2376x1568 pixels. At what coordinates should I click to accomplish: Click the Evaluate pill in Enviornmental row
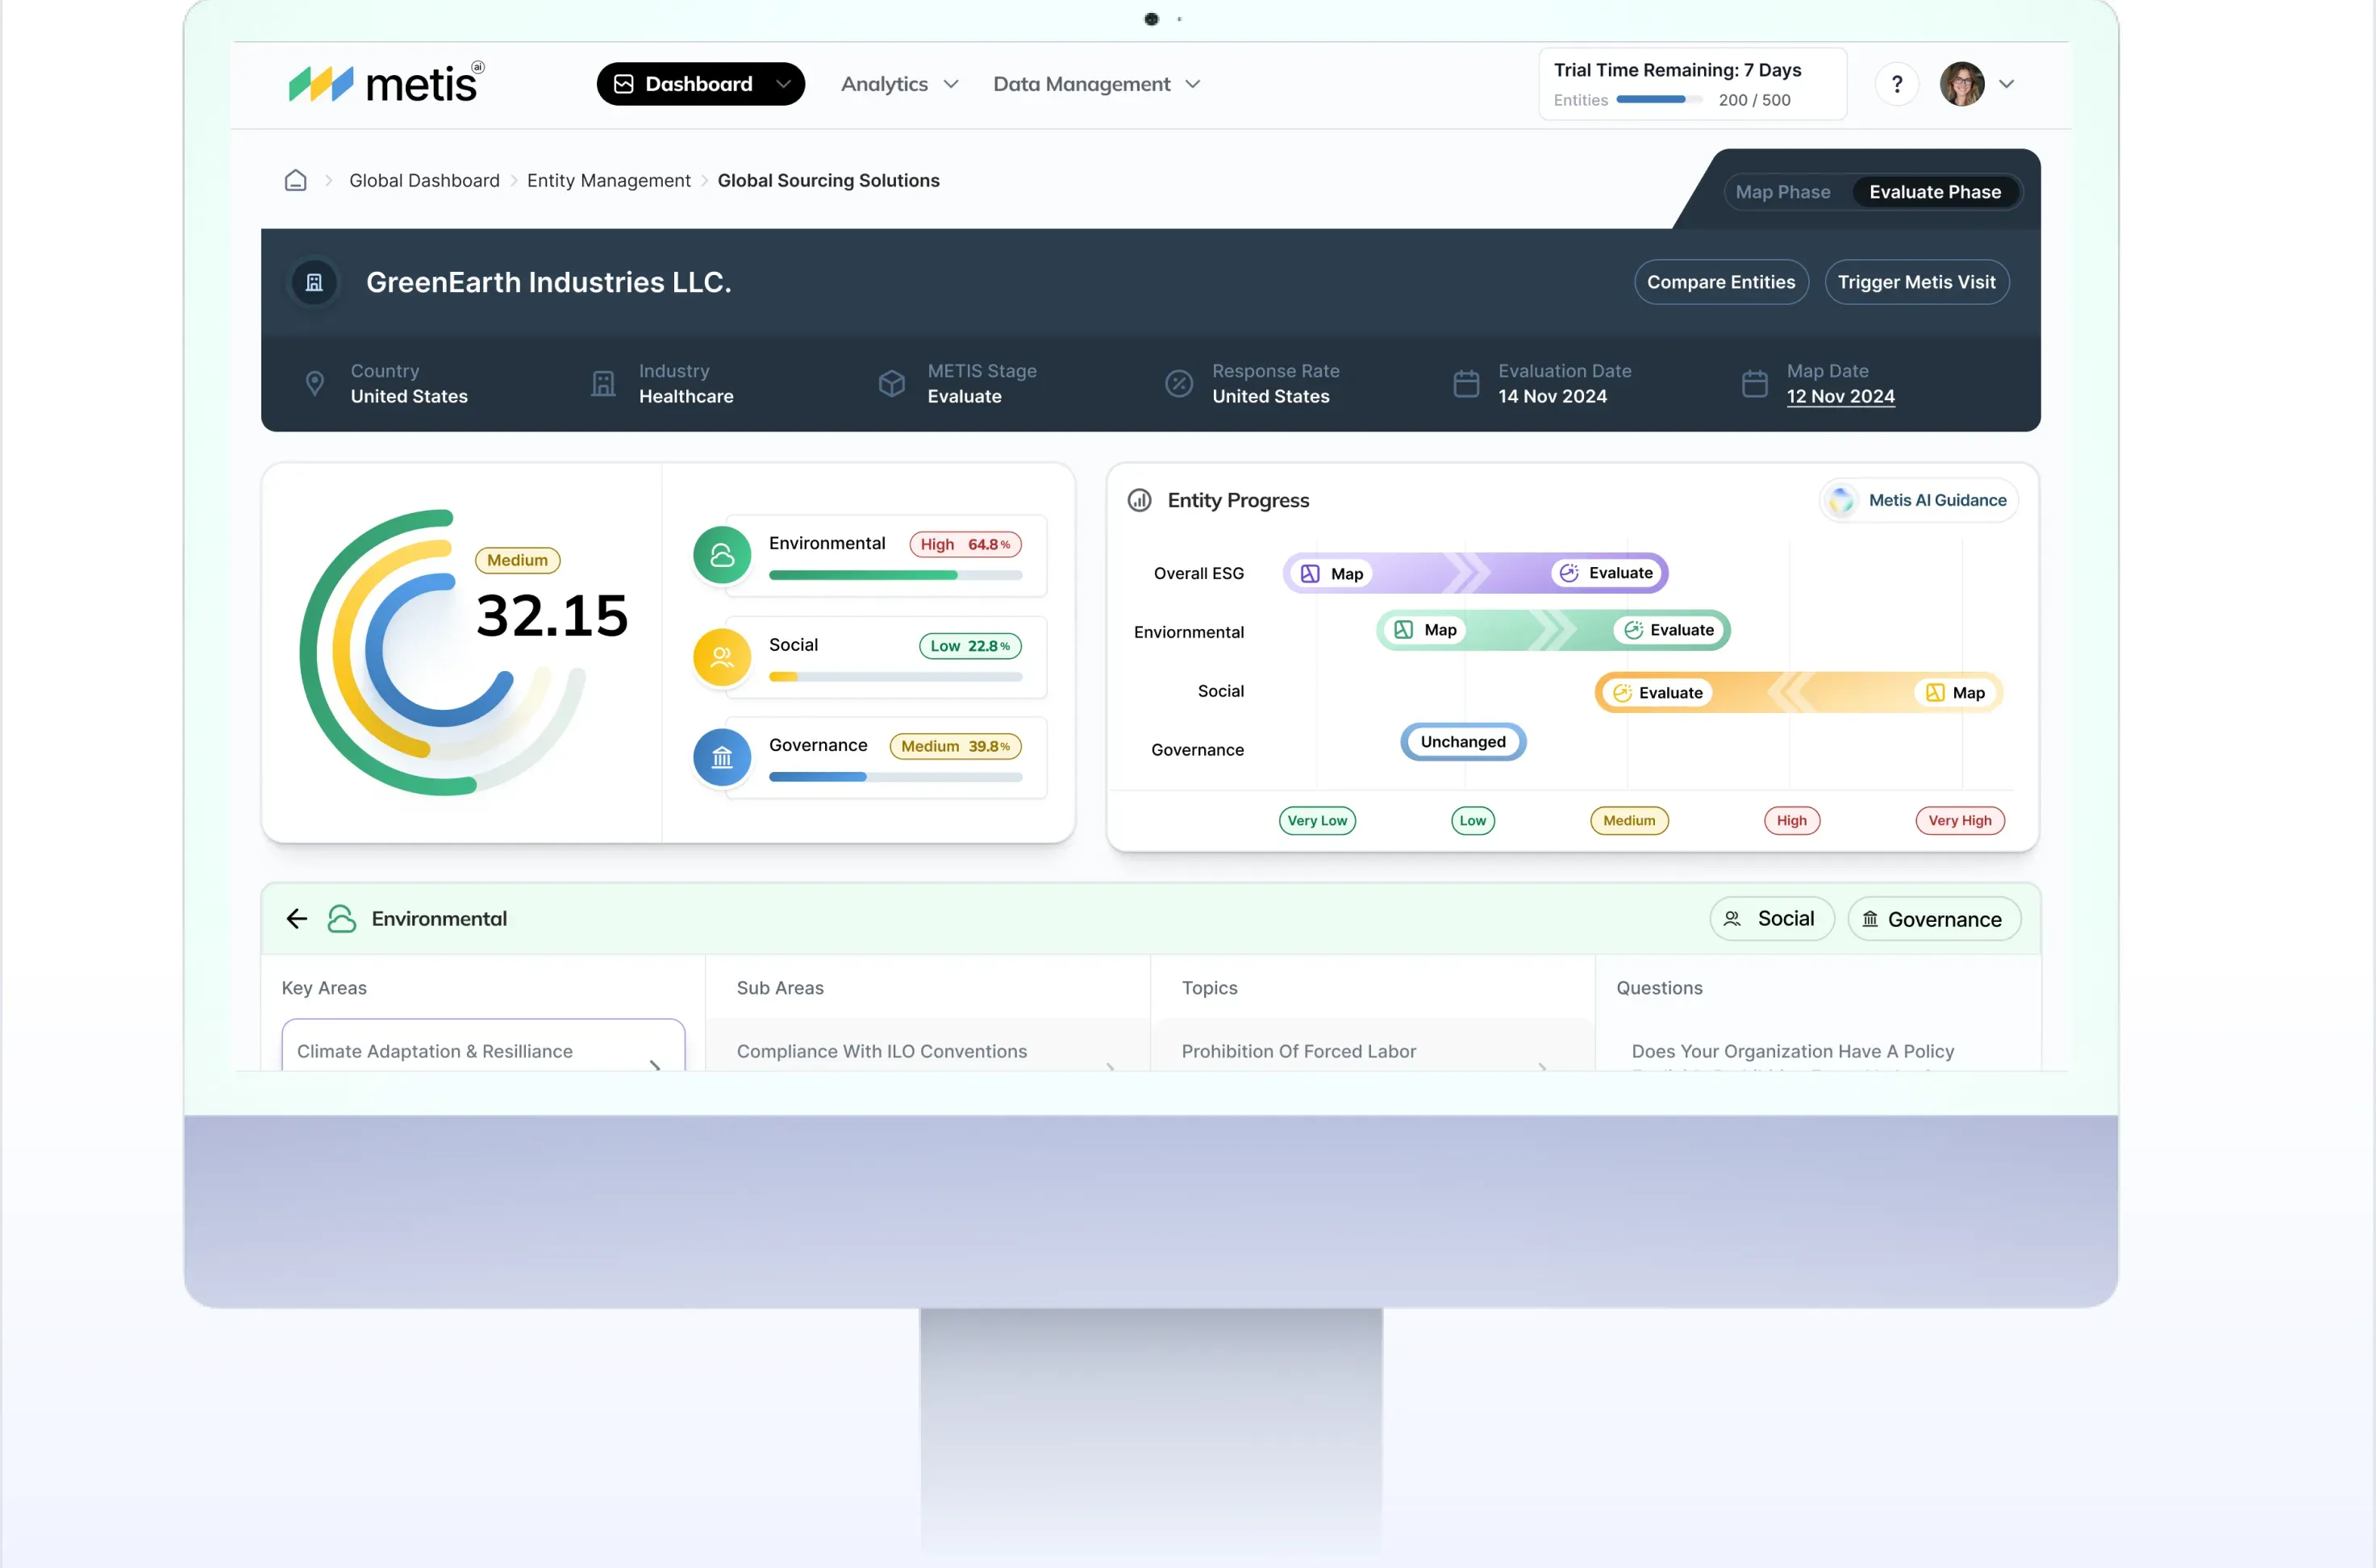[1668, 630]
